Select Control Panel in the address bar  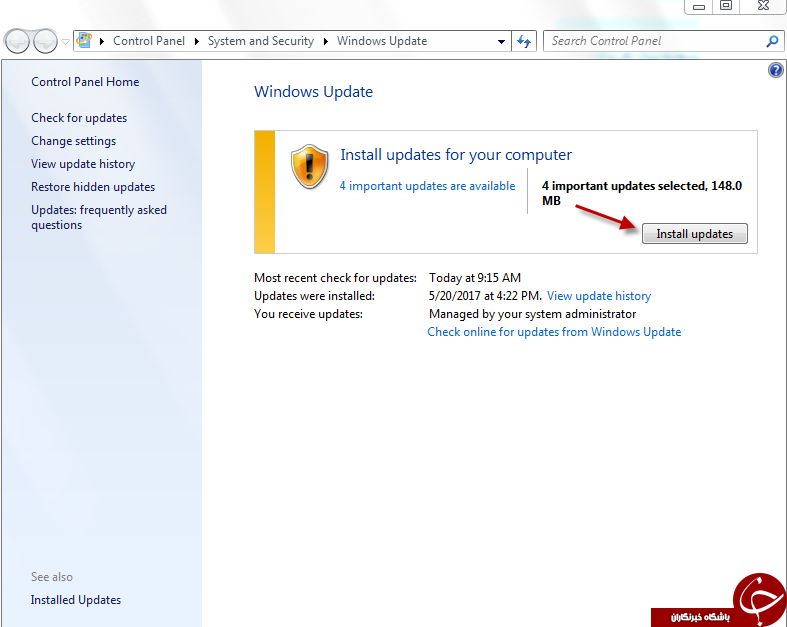(149, 41)
